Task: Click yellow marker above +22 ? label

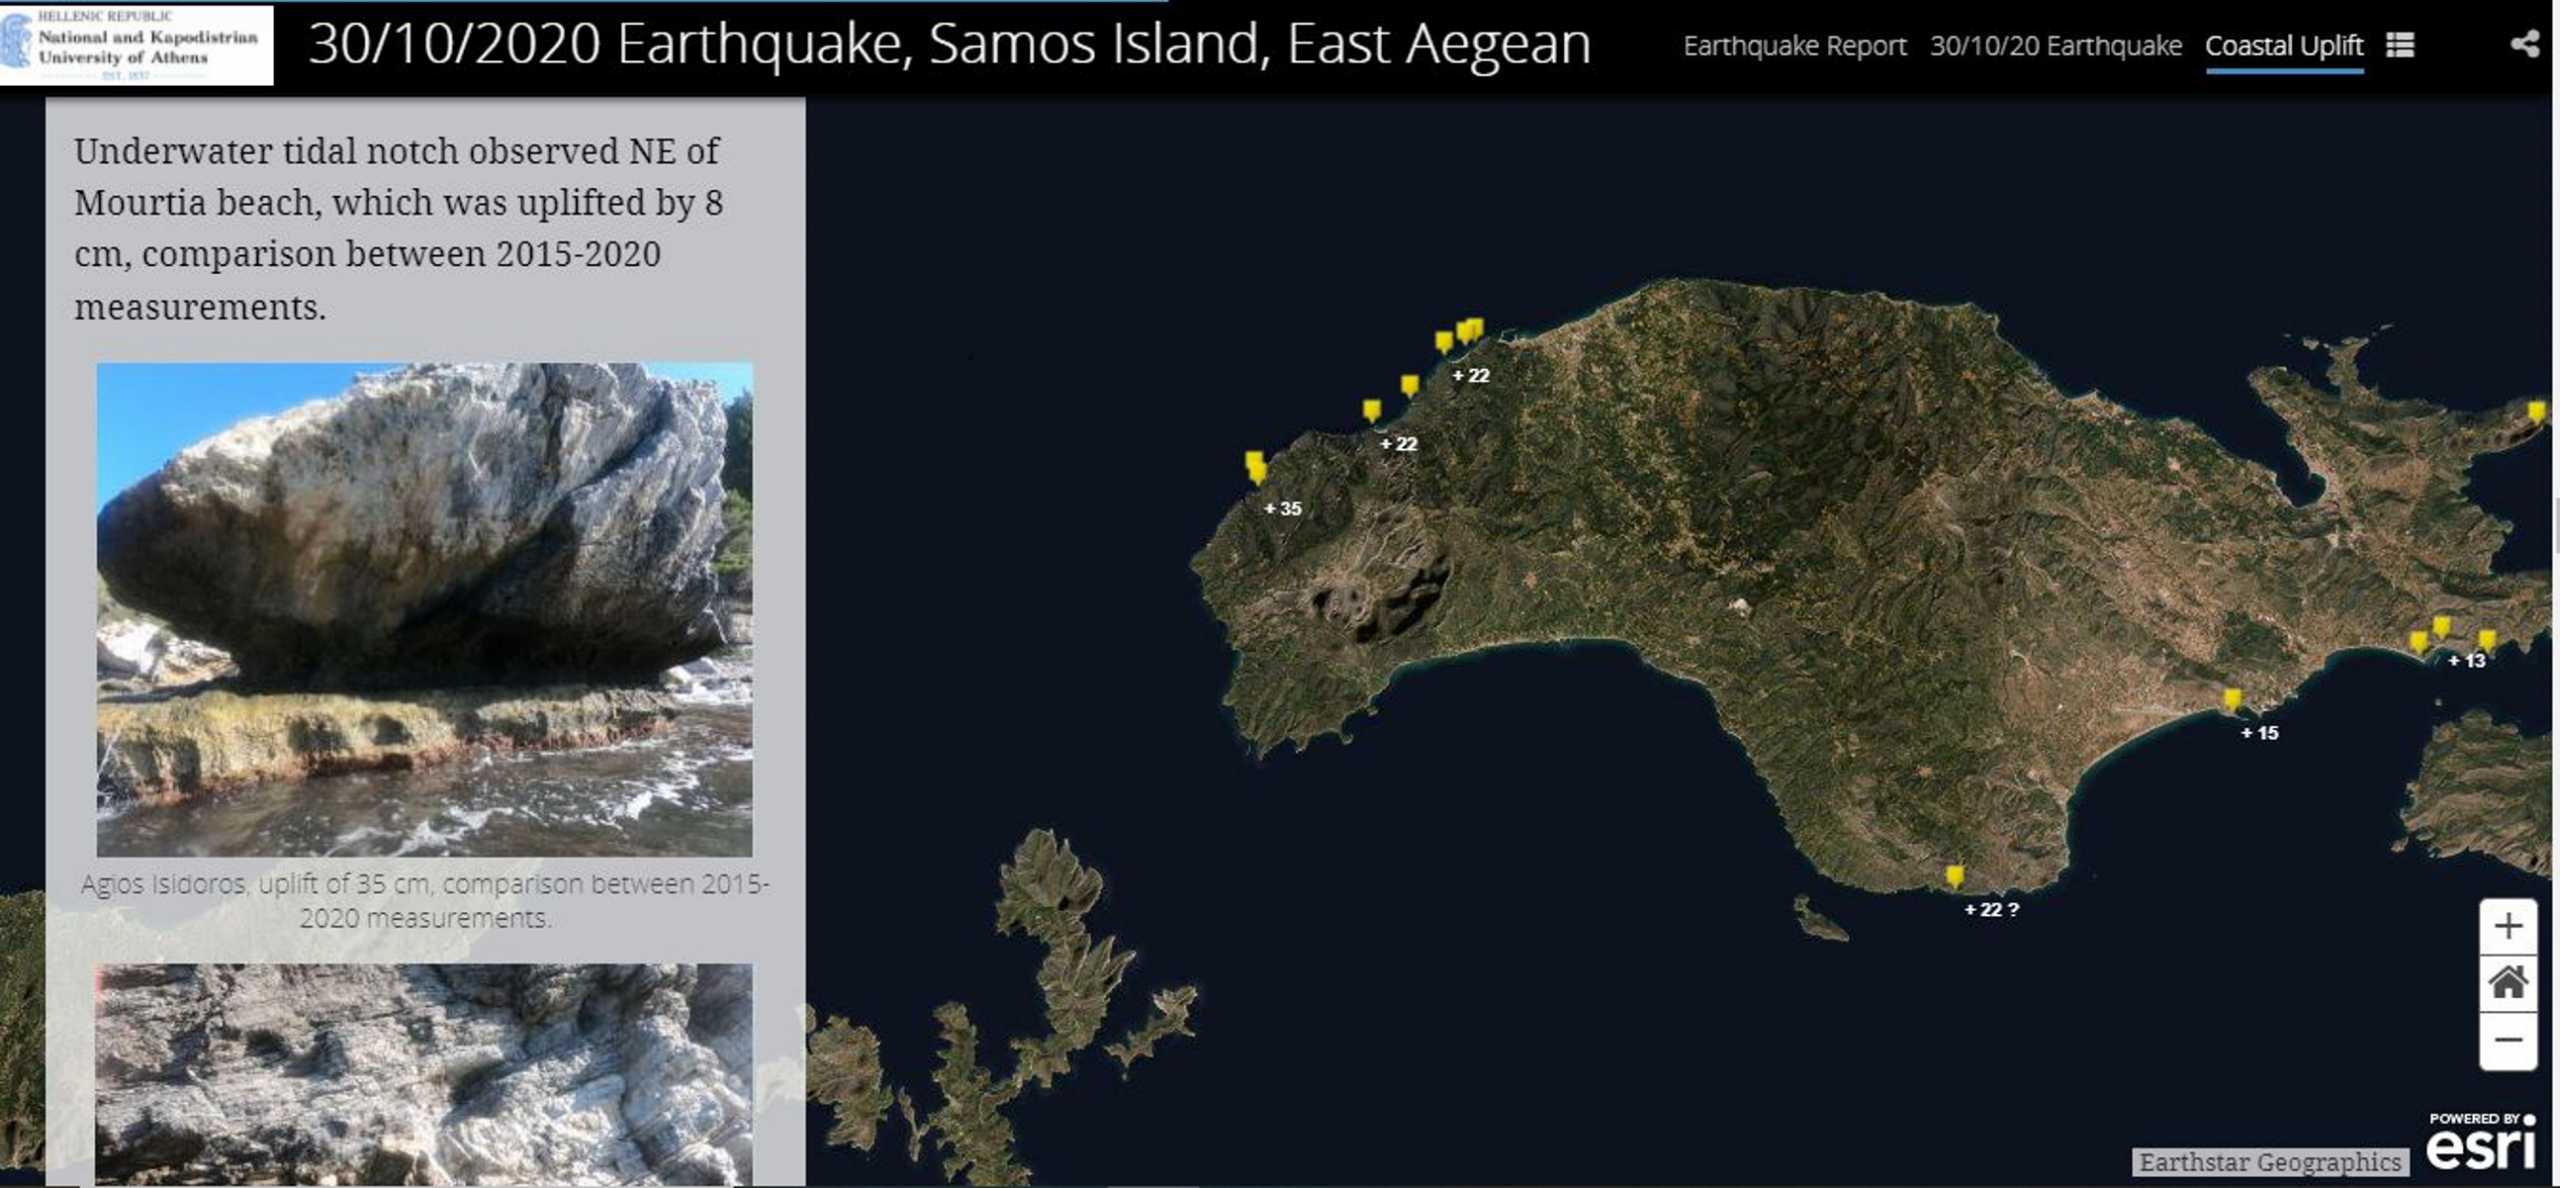Action: (x=1954, y=876)
